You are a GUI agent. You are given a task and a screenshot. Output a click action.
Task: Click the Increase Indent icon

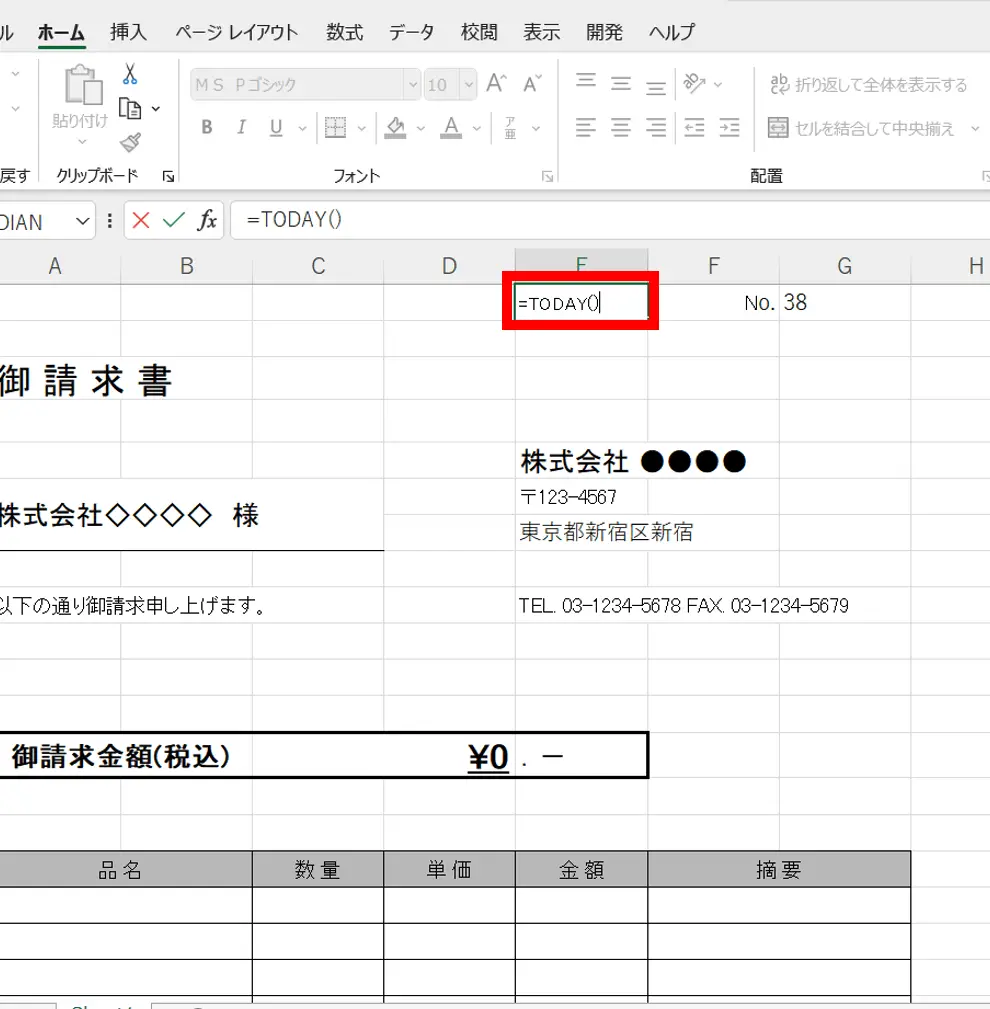tap(729, 128)
